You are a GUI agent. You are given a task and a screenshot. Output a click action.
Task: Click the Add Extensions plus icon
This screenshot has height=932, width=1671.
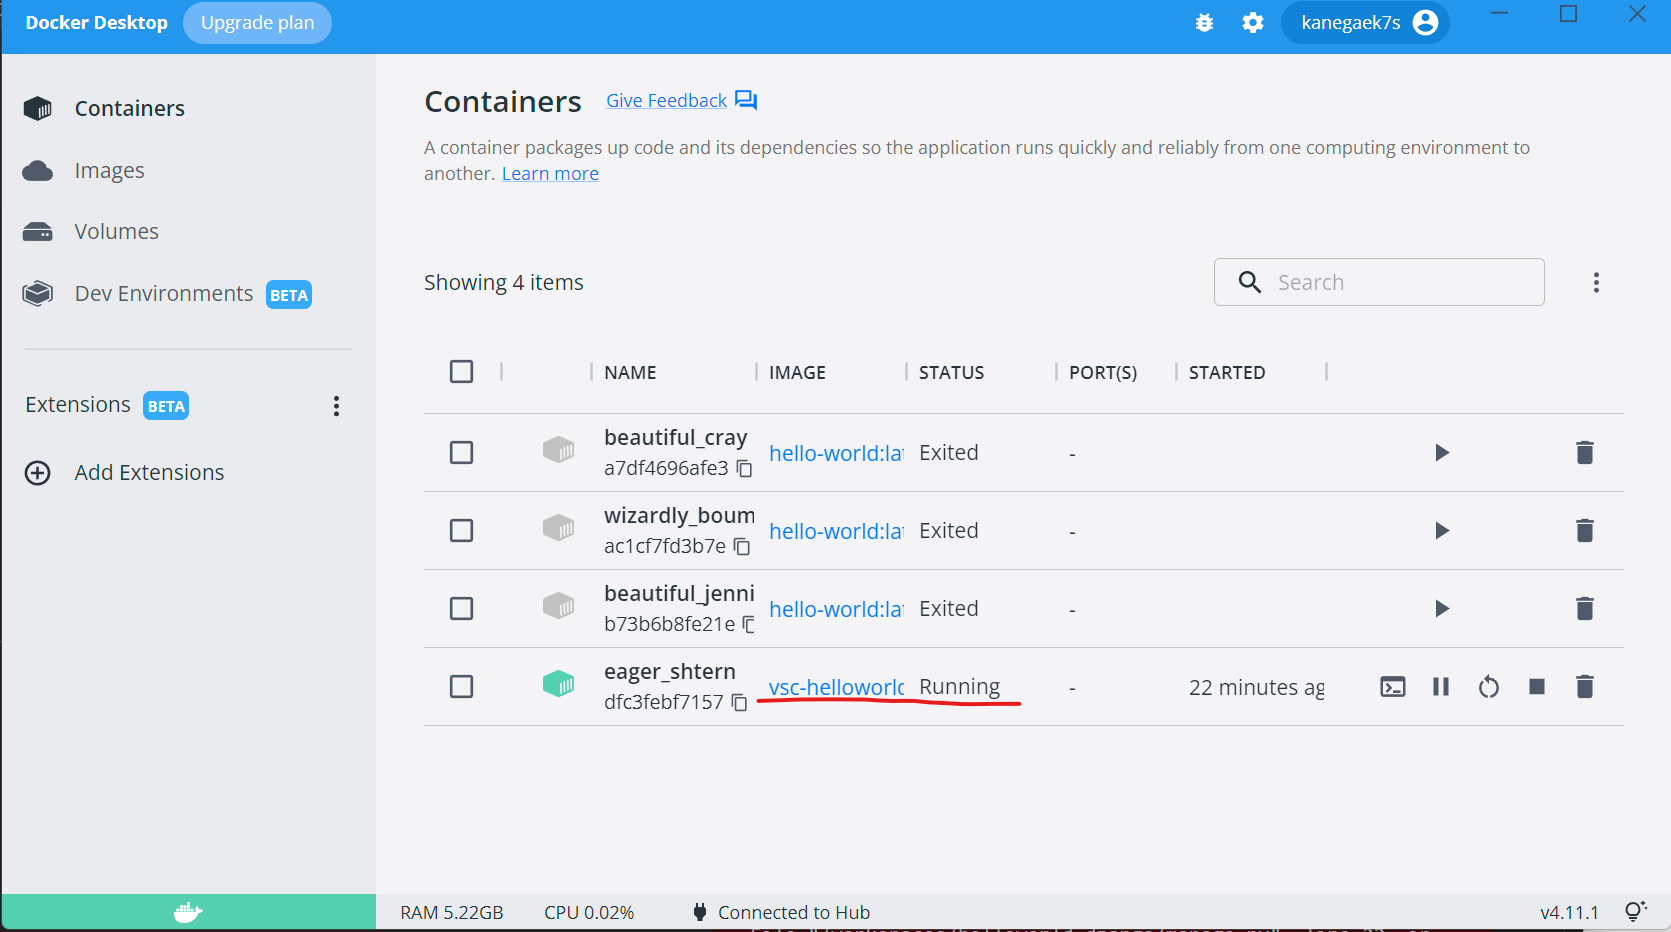coord(38,473)
